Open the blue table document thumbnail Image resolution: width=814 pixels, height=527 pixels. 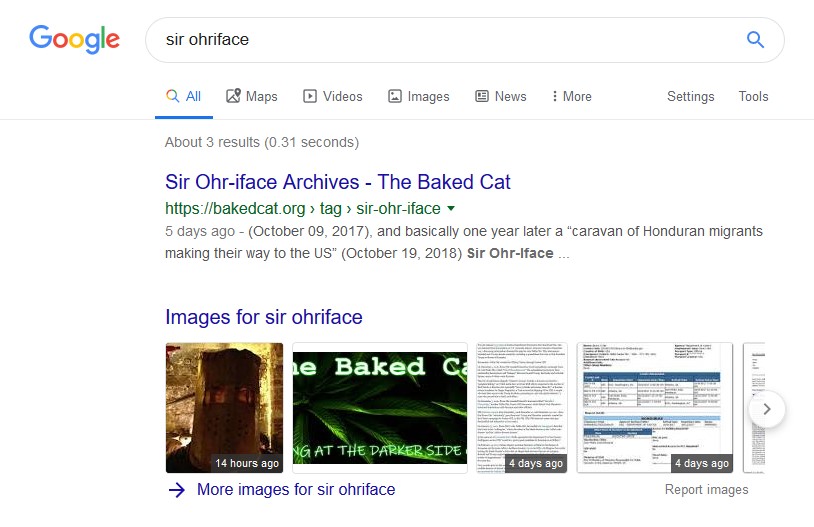655,408
